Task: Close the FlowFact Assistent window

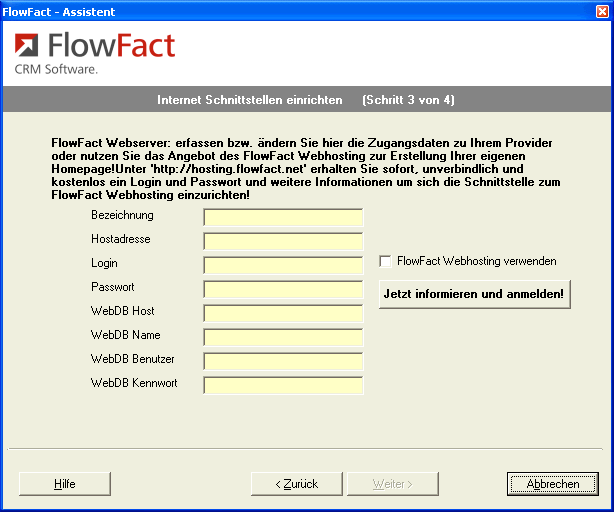Action: pyautogui.click(x=602, y=11)
